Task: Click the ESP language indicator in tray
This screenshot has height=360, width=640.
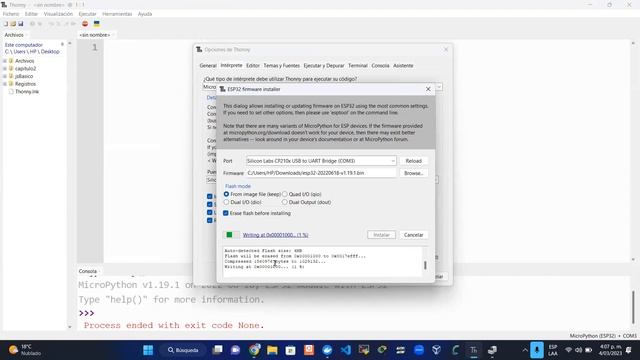Action: click(553, 350)
